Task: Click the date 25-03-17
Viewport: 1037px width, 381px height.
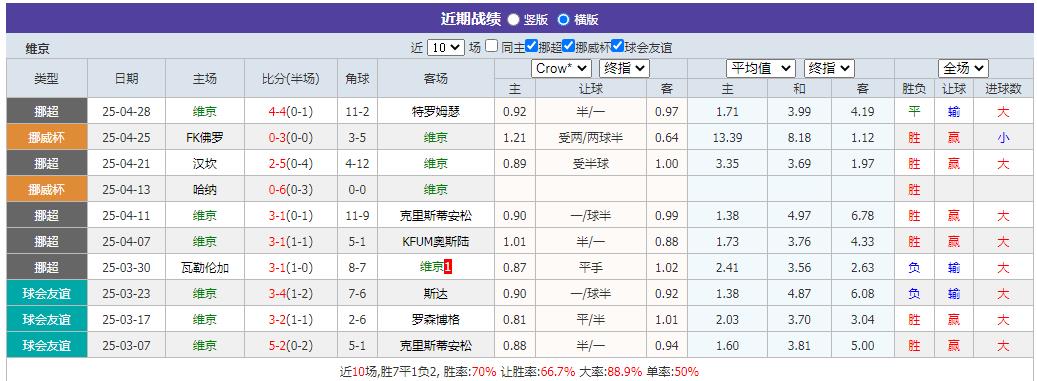Action: pos(126,319)
